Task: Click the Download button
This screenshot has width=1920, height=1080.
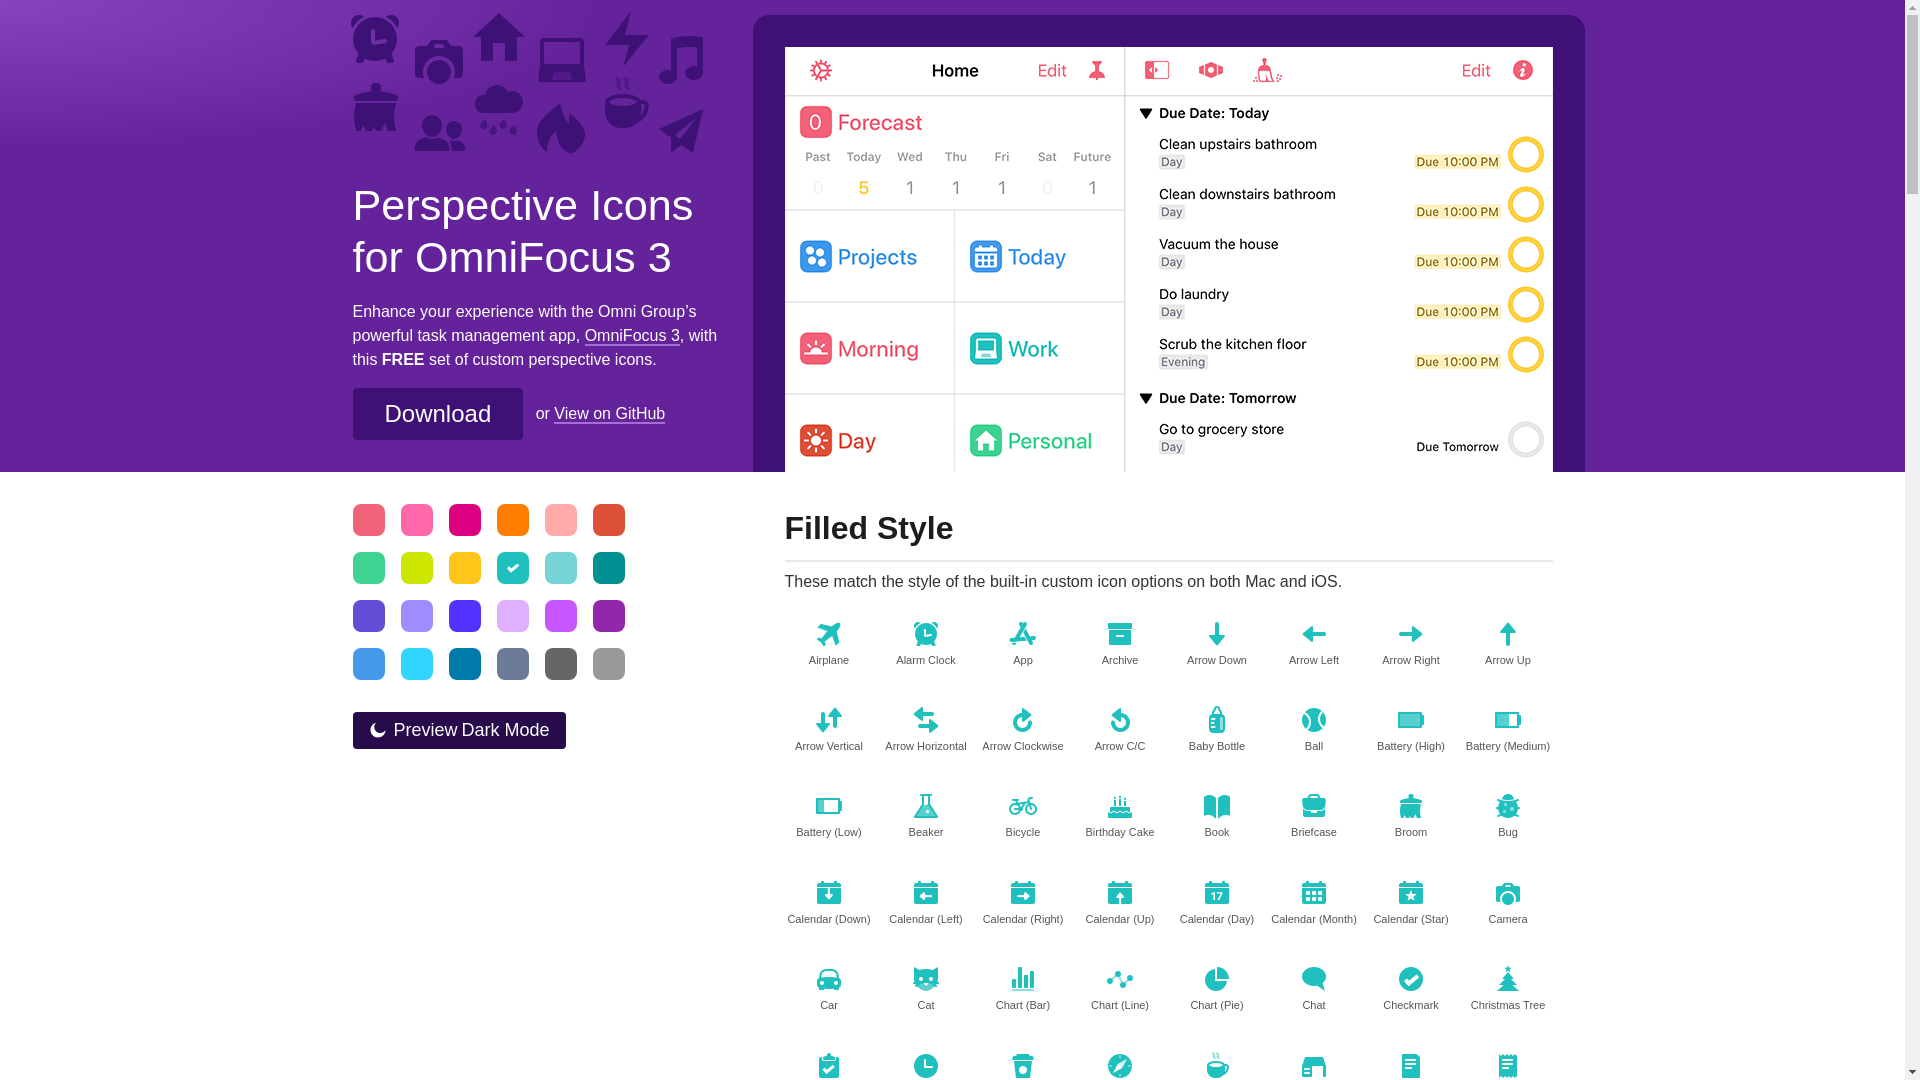Action: pyautogui.click(x=437, y=414)
